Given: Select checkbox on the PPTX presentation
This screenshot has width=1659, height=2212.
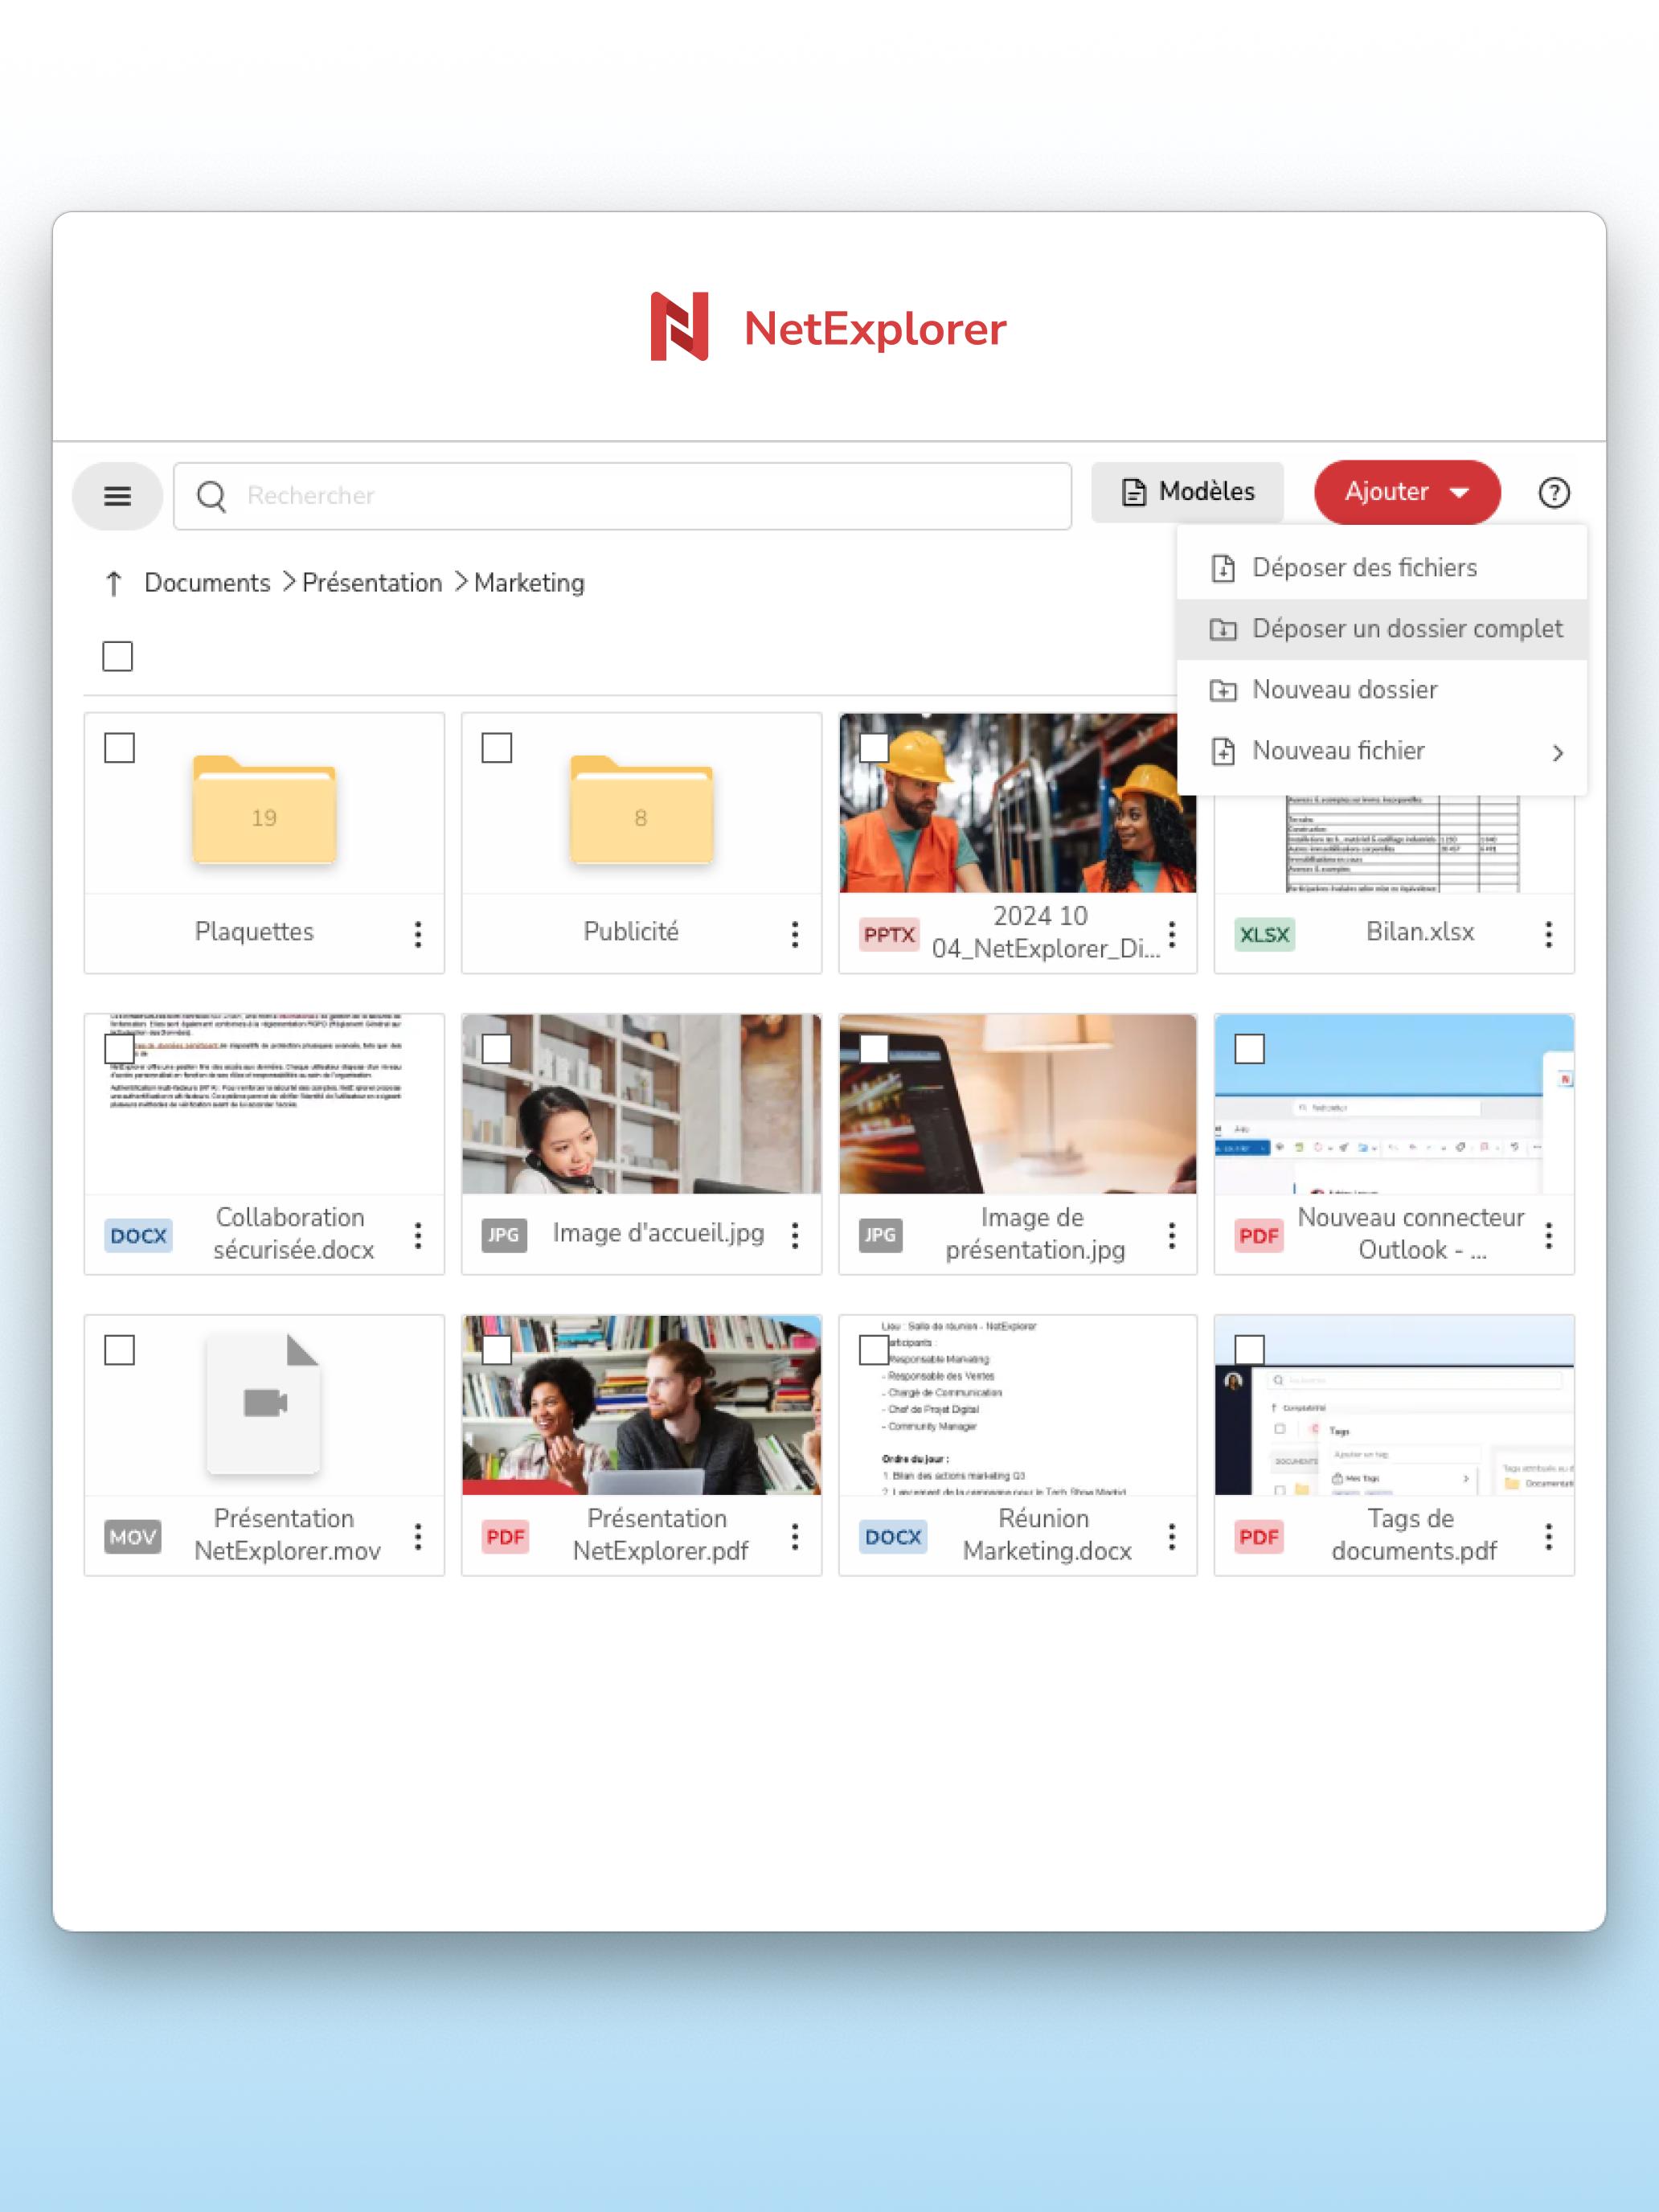Looking at the screenshot, I should [x=874, y=748].
